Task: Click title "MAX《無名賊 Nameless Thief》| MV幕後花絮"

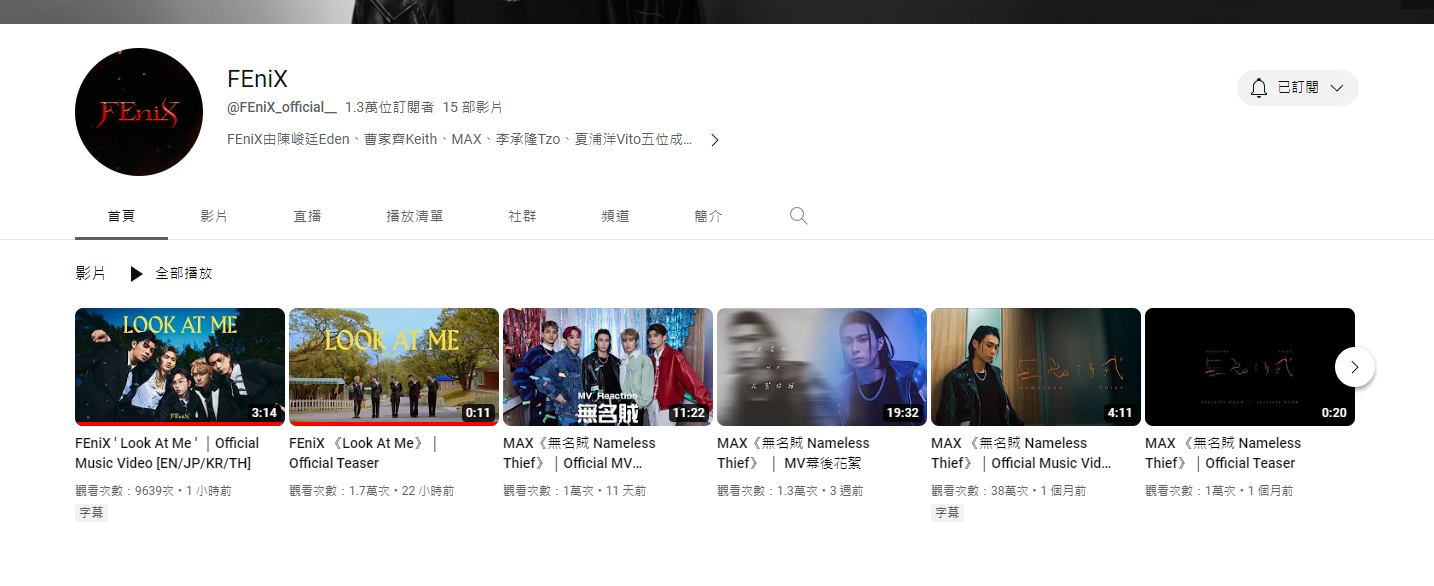Action: pyautogui.click(x=793, y=453)
